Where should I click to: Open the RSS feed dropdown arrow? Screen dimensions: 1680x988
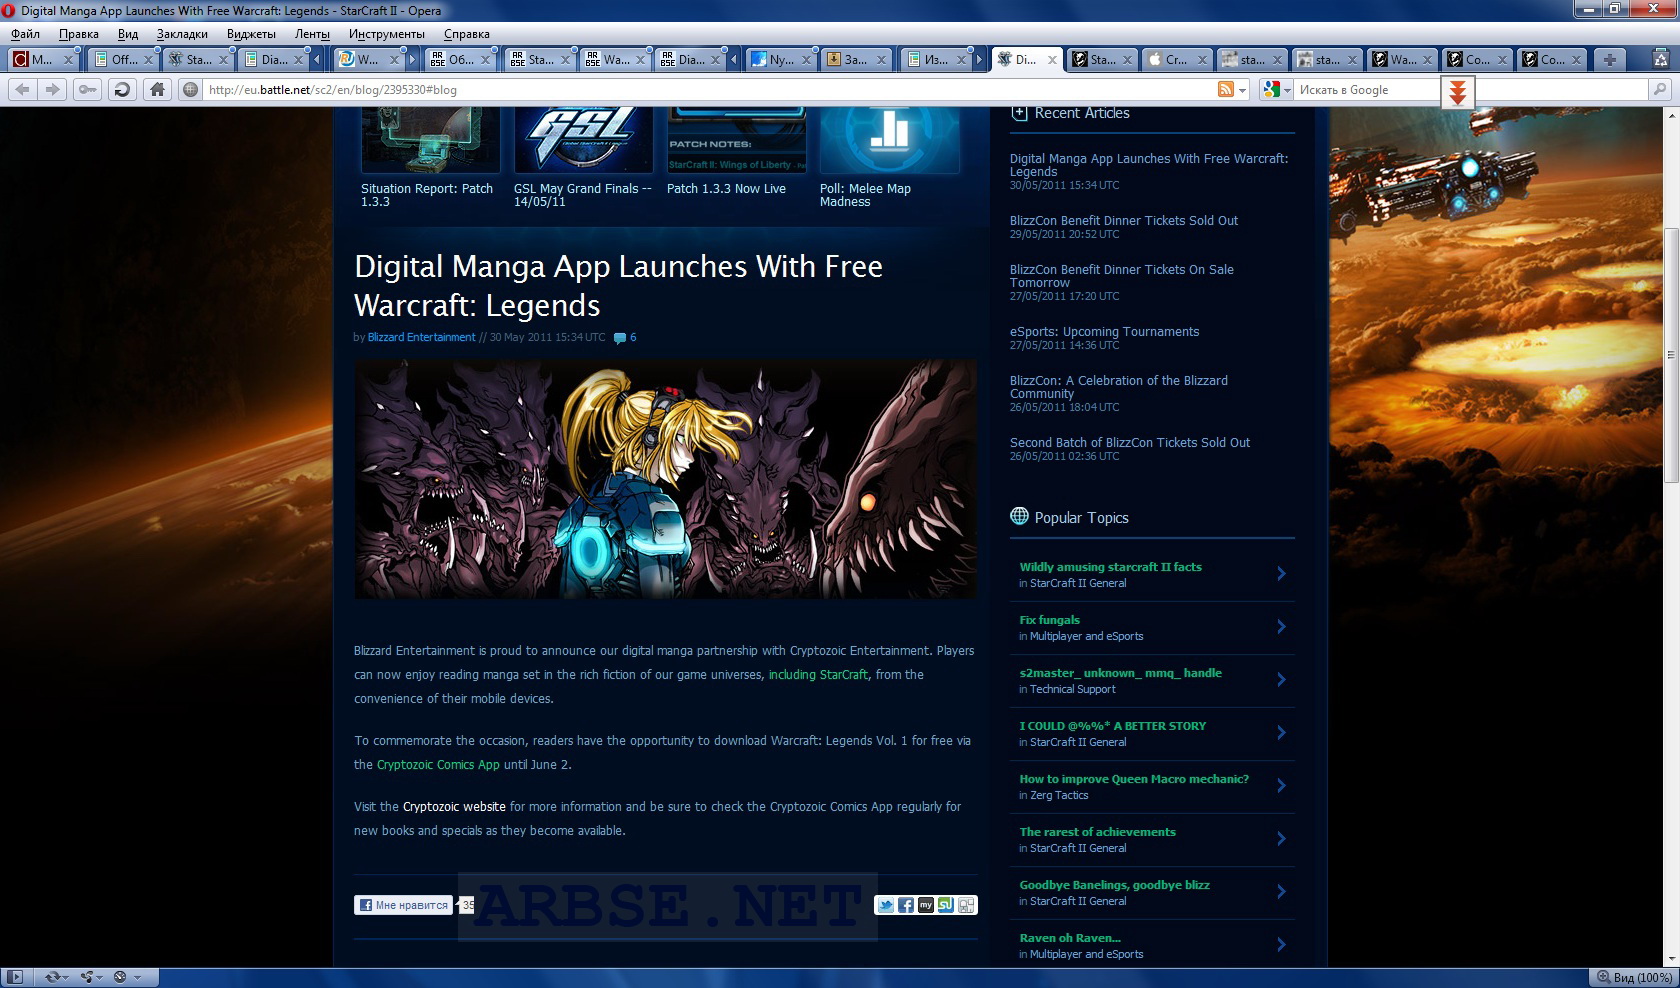(x=1243, y=90)
